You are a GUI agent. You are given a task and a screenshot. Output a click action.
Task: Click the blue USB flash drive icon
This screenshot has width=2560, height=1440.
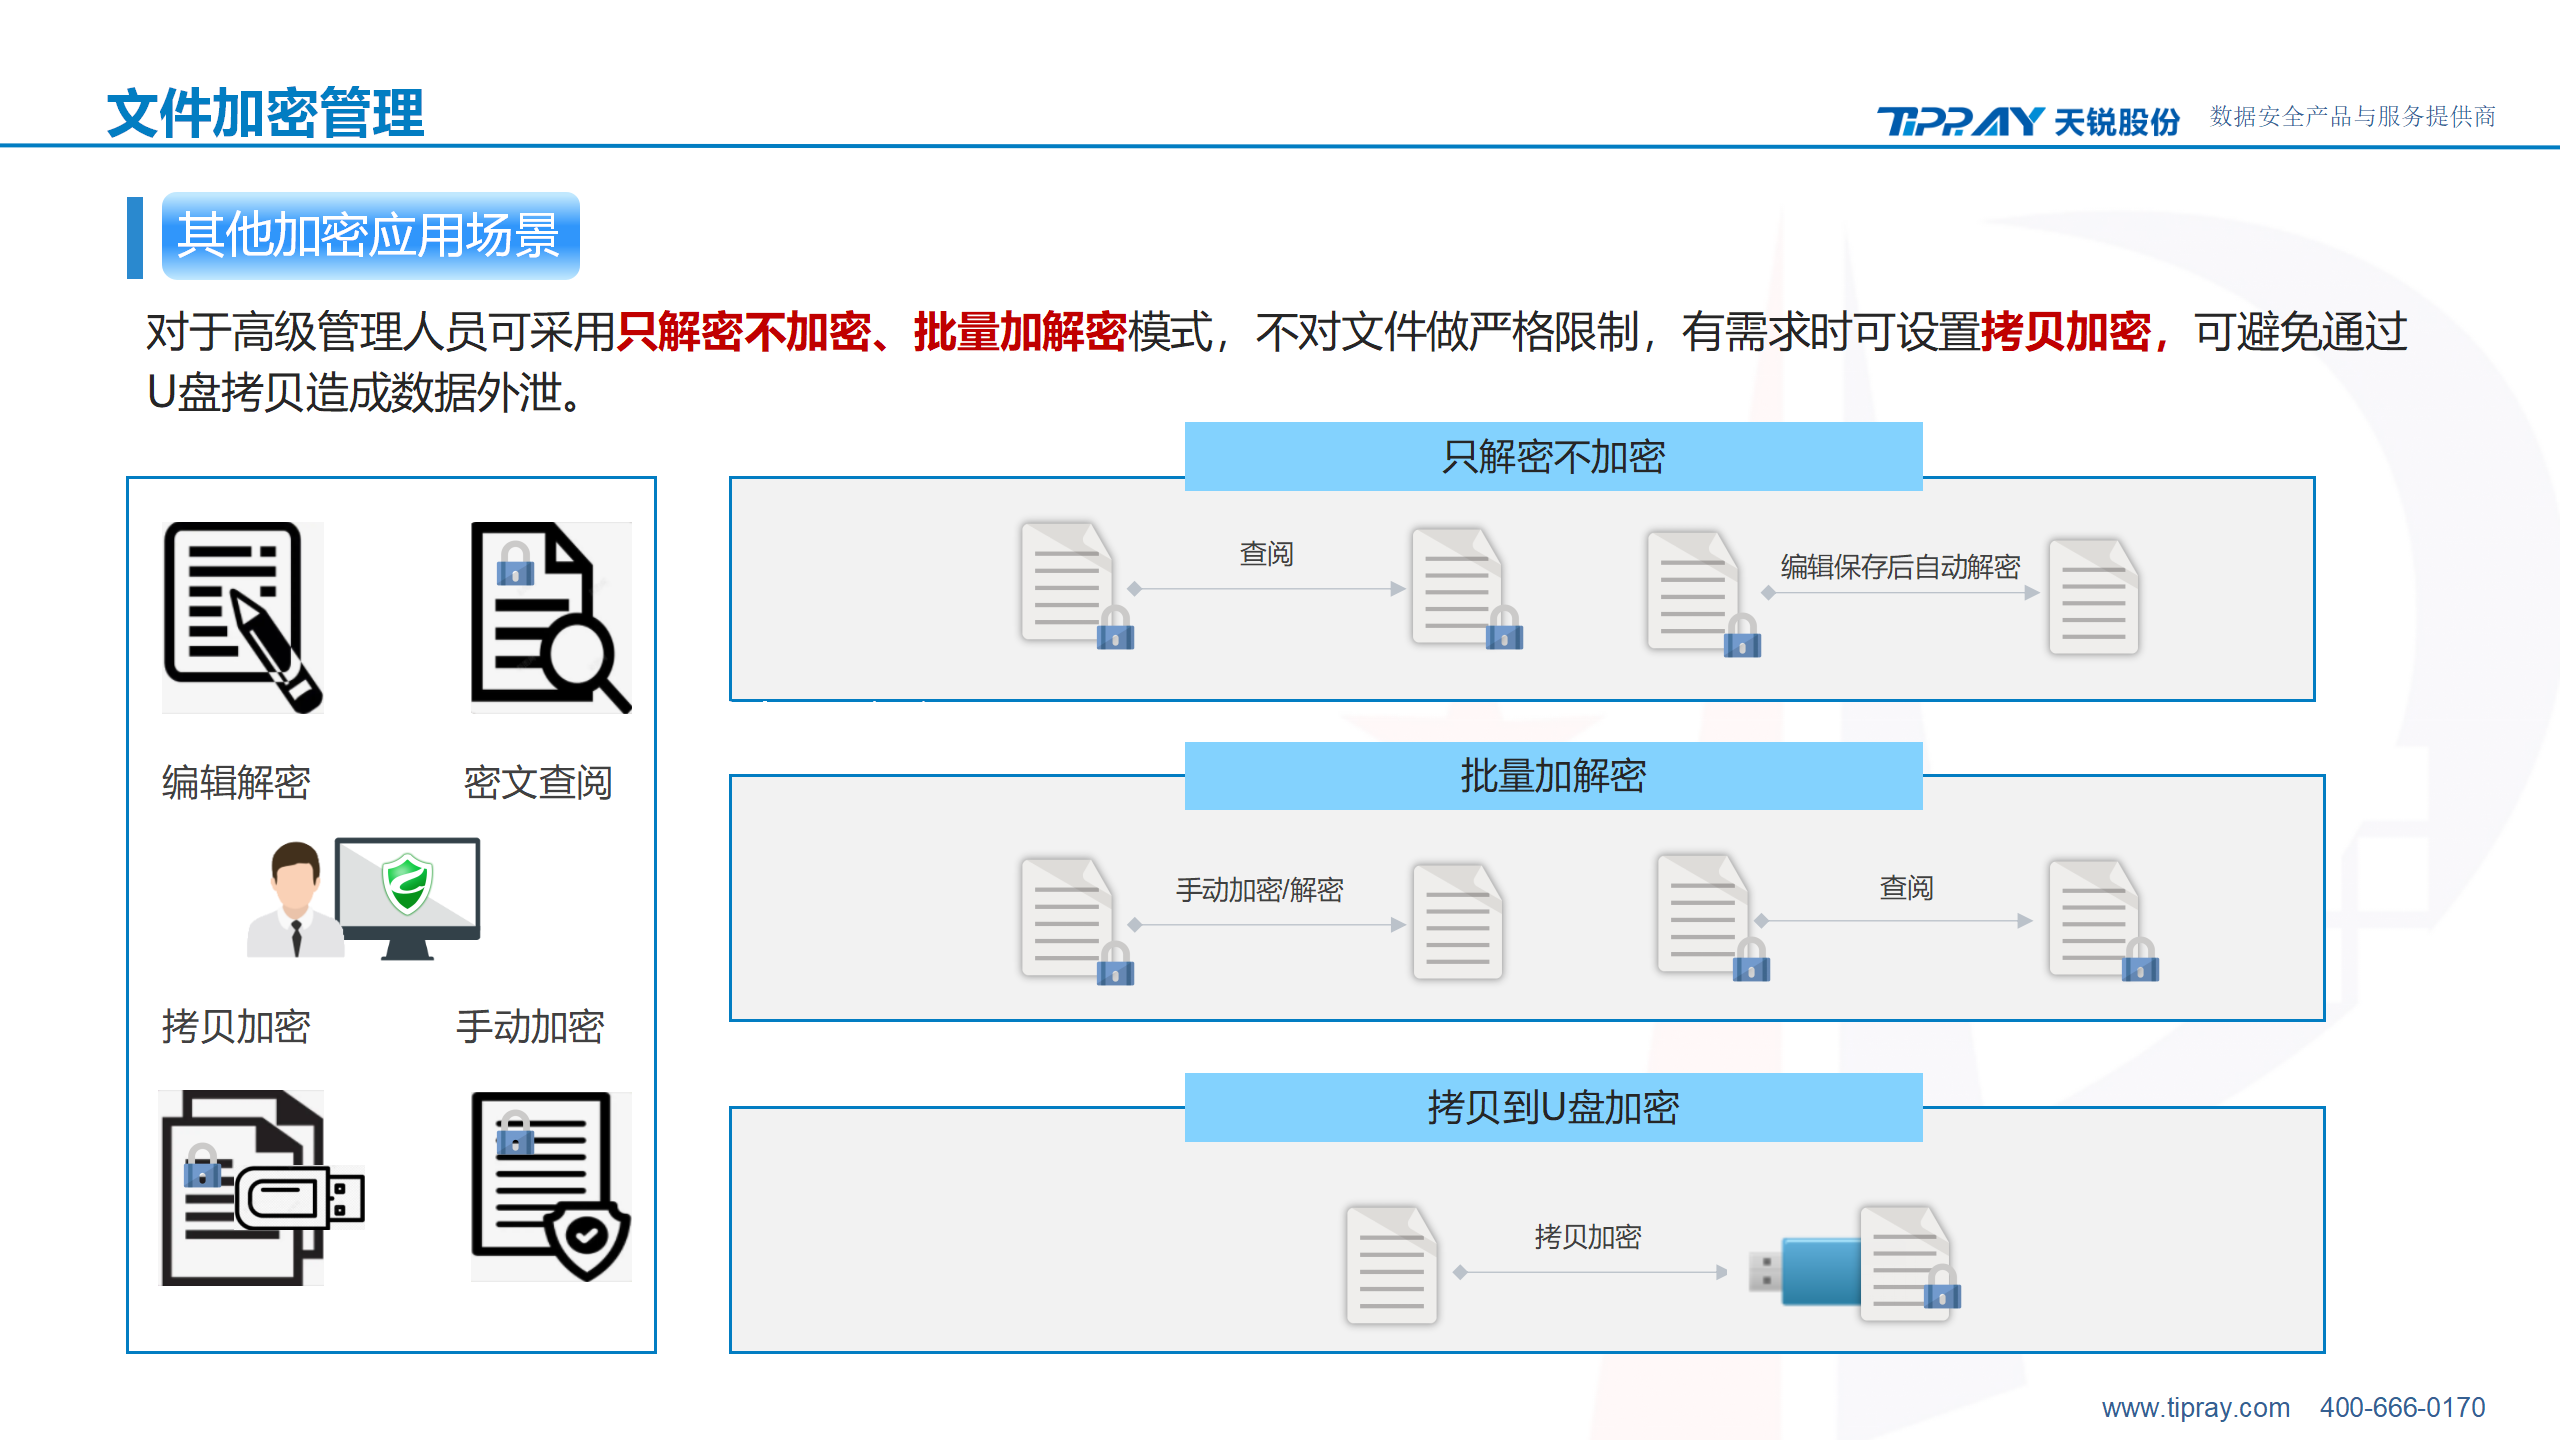pyautogui.click(x=1805, y=1270)
